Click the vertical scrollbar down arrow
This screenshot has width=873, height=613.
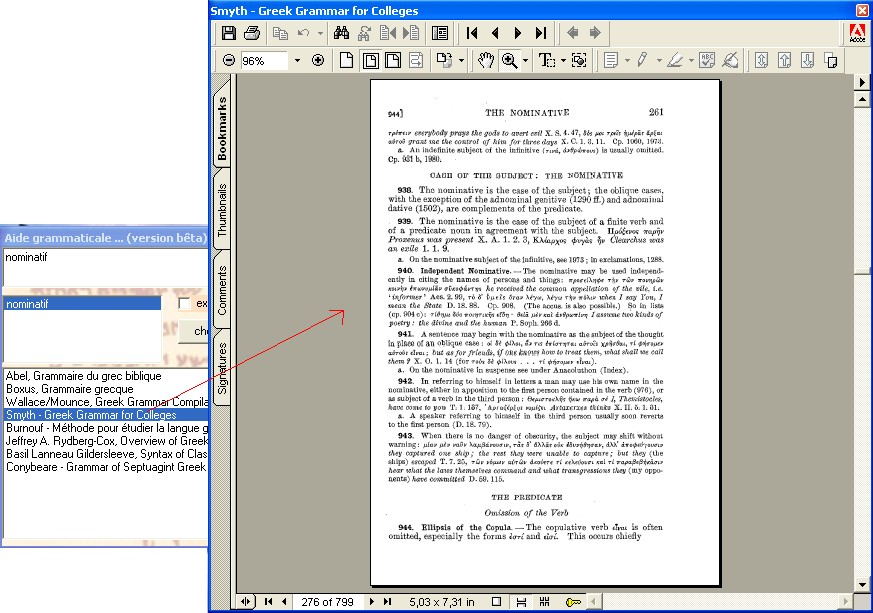862,585
